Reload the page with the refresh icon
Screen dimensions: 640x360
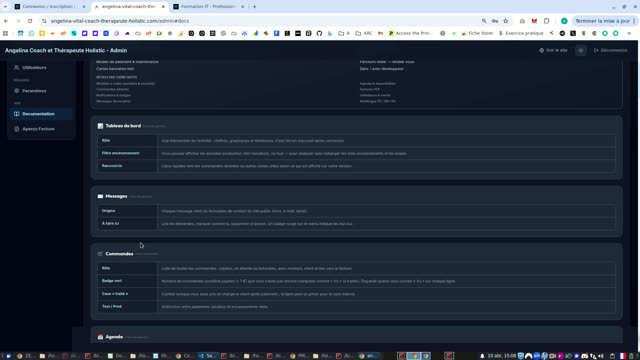pos(30,21)
